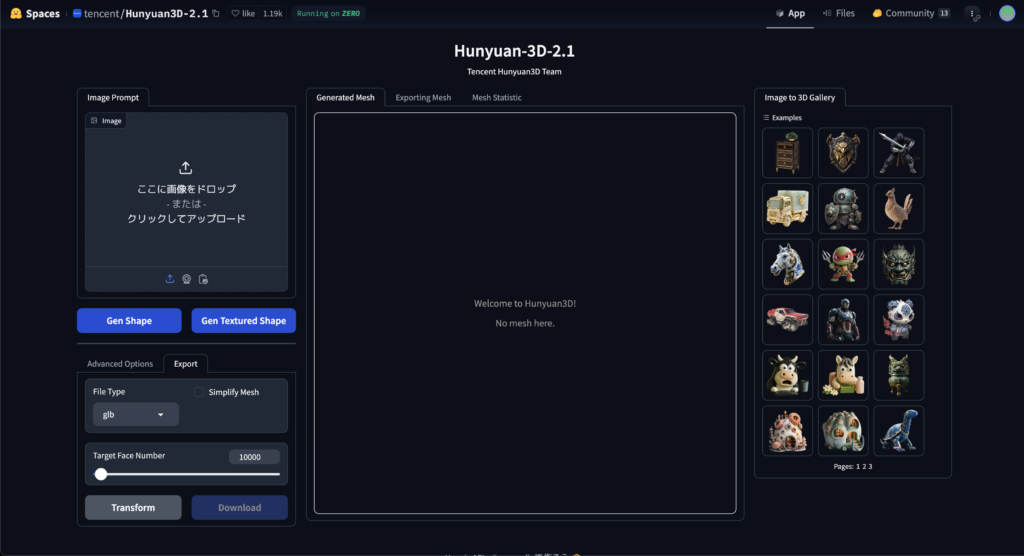Copy the space name with the copy icon
Image resolution: width=1024 pixels, height=556 pixels.
pyautogui.click(x=216, y=13)
